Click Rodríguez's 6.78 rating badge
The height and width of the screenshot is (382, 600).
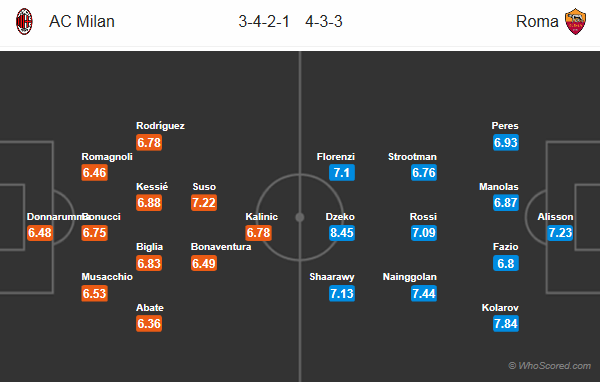click(x=149, y=142)
